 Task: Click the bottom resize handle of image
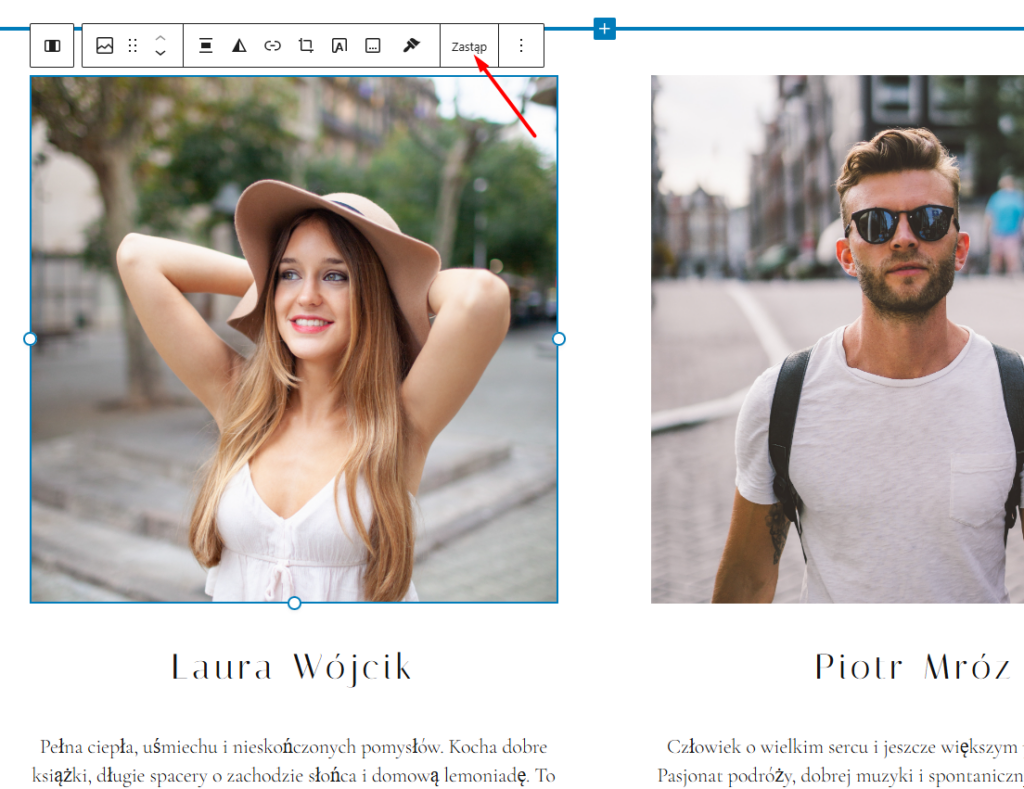pos(294,603)
